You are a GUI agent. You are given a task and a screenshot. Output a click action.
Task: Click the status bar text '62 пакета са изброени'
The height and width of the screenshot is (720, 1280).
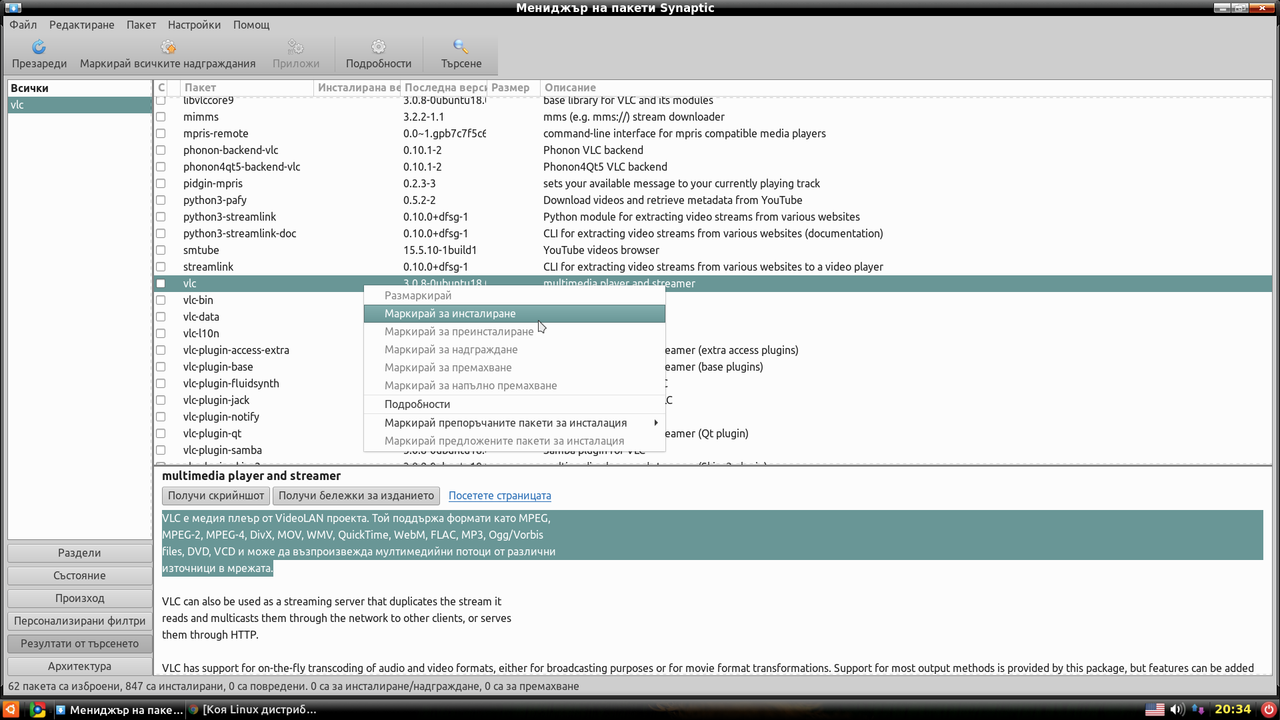pos(65,687)
